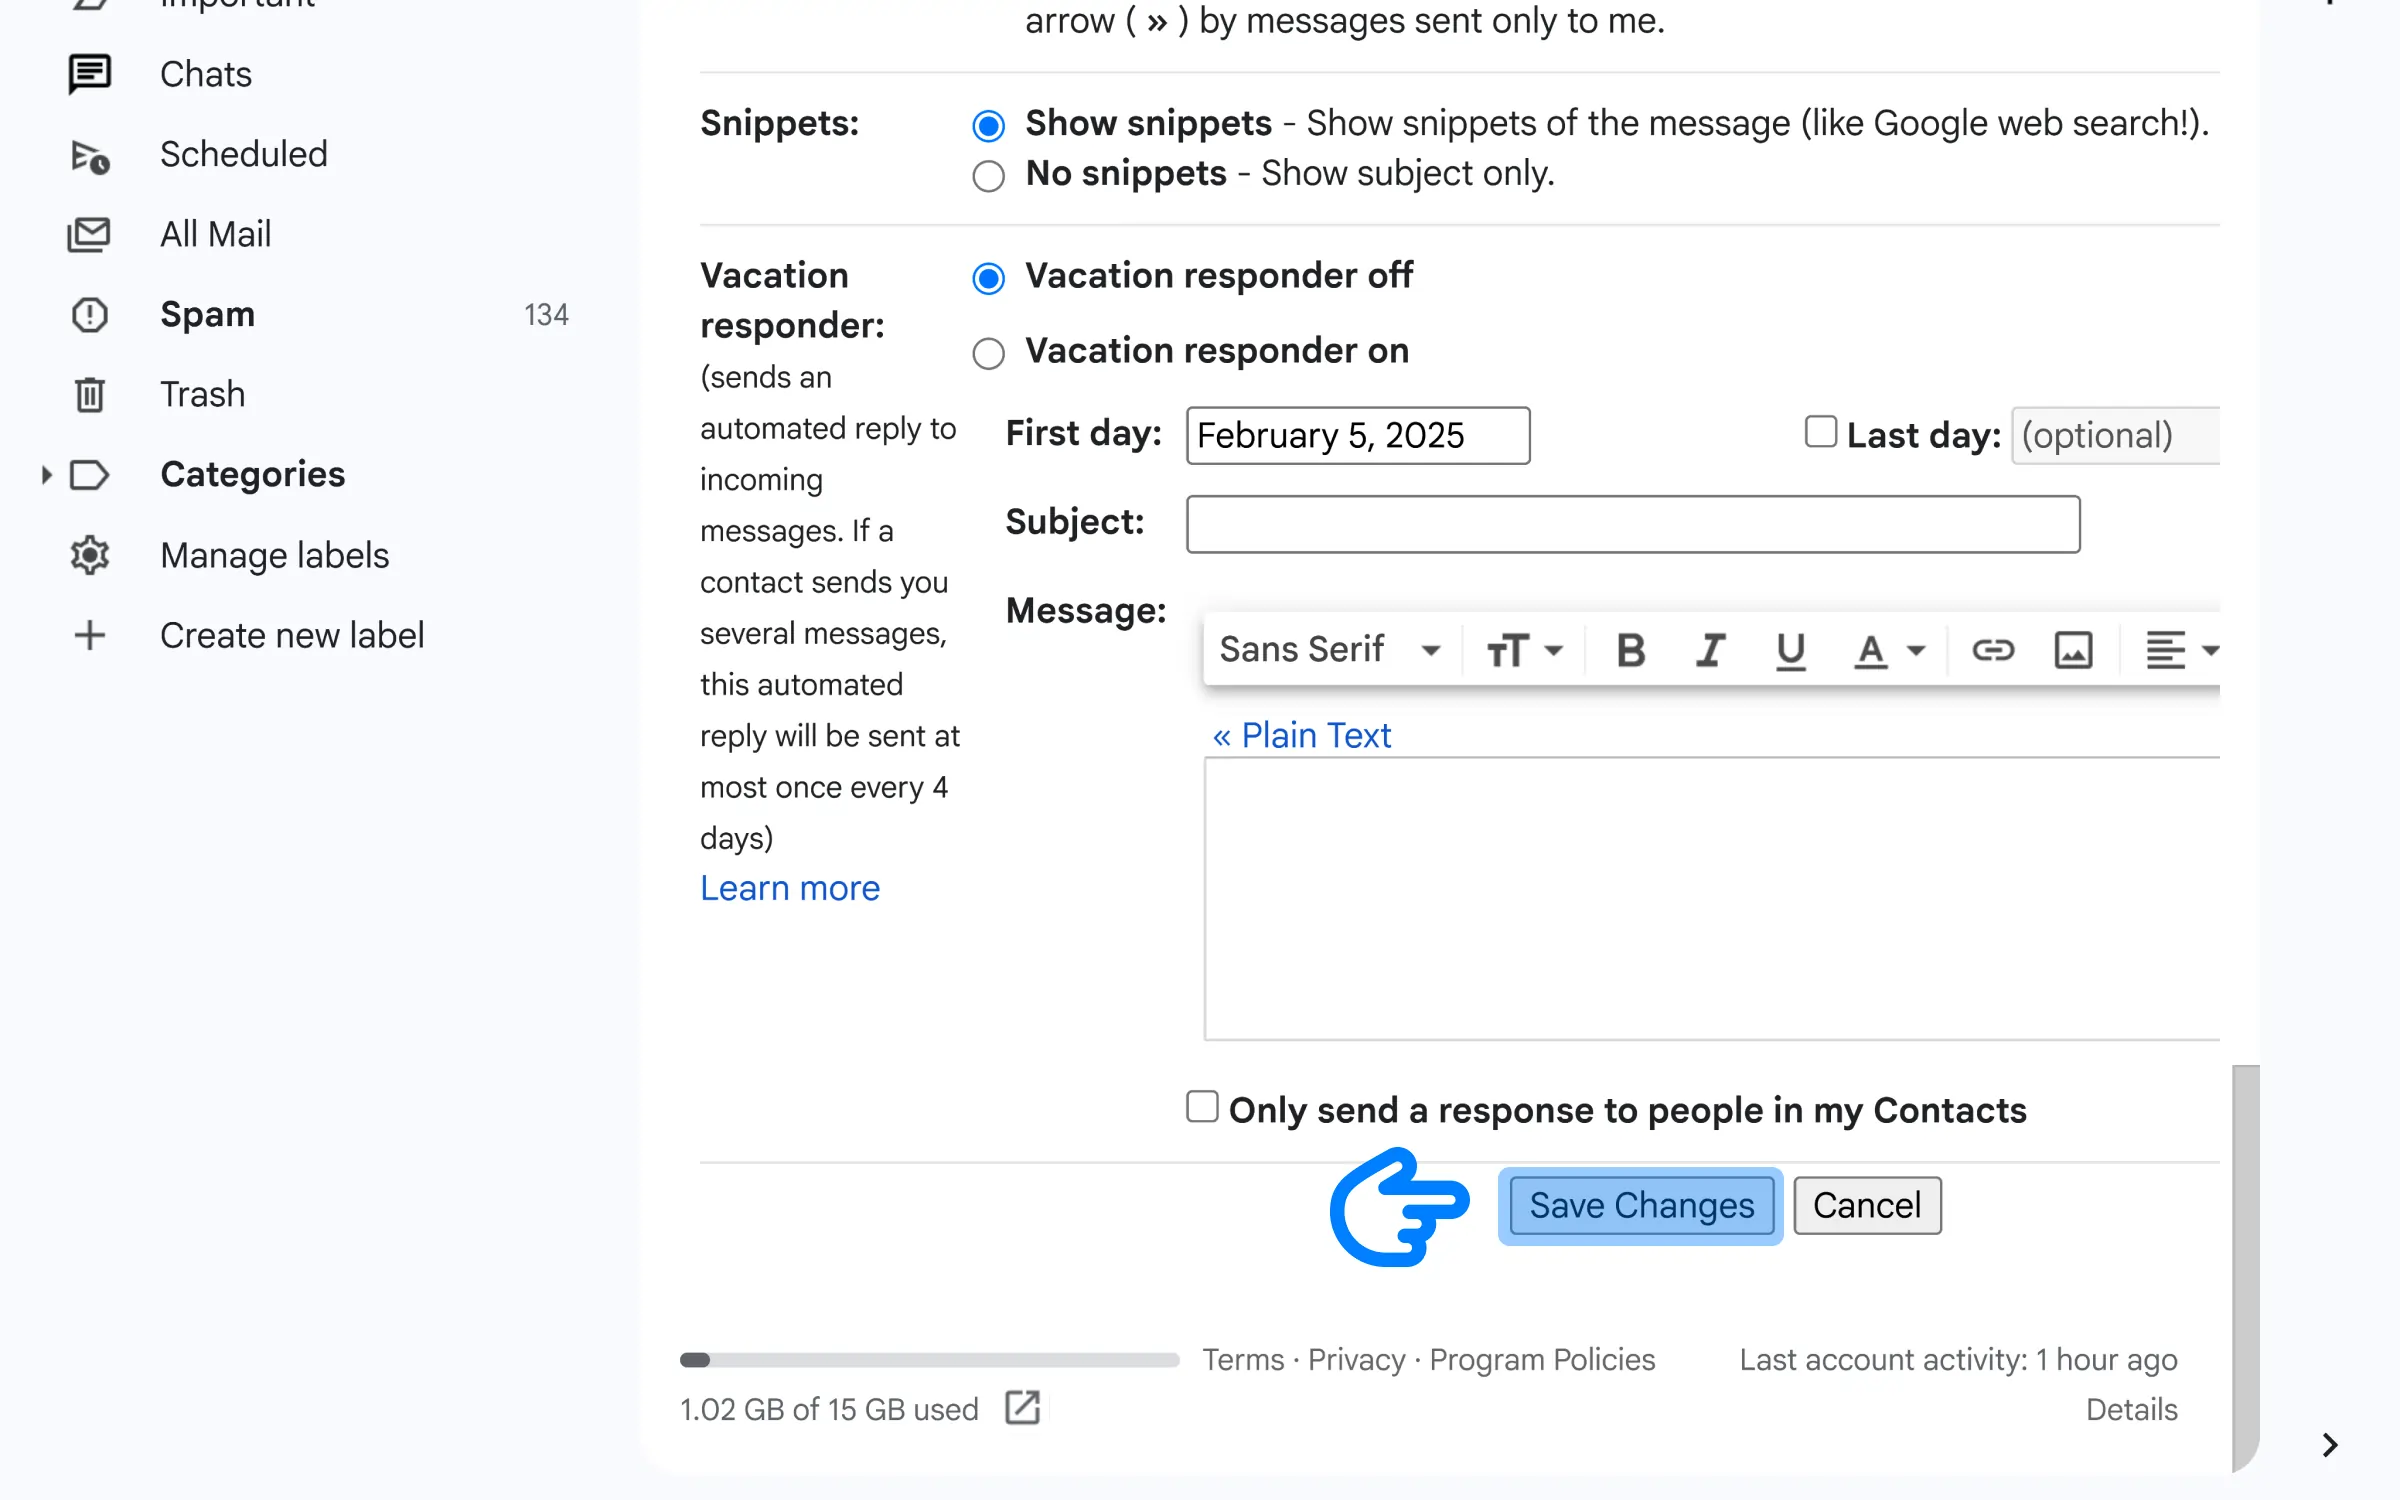The width and height of the screenshot is (2400, 1500).
Task: Toggle bold formatting in message toolbar
Action: click(1631, 650)
